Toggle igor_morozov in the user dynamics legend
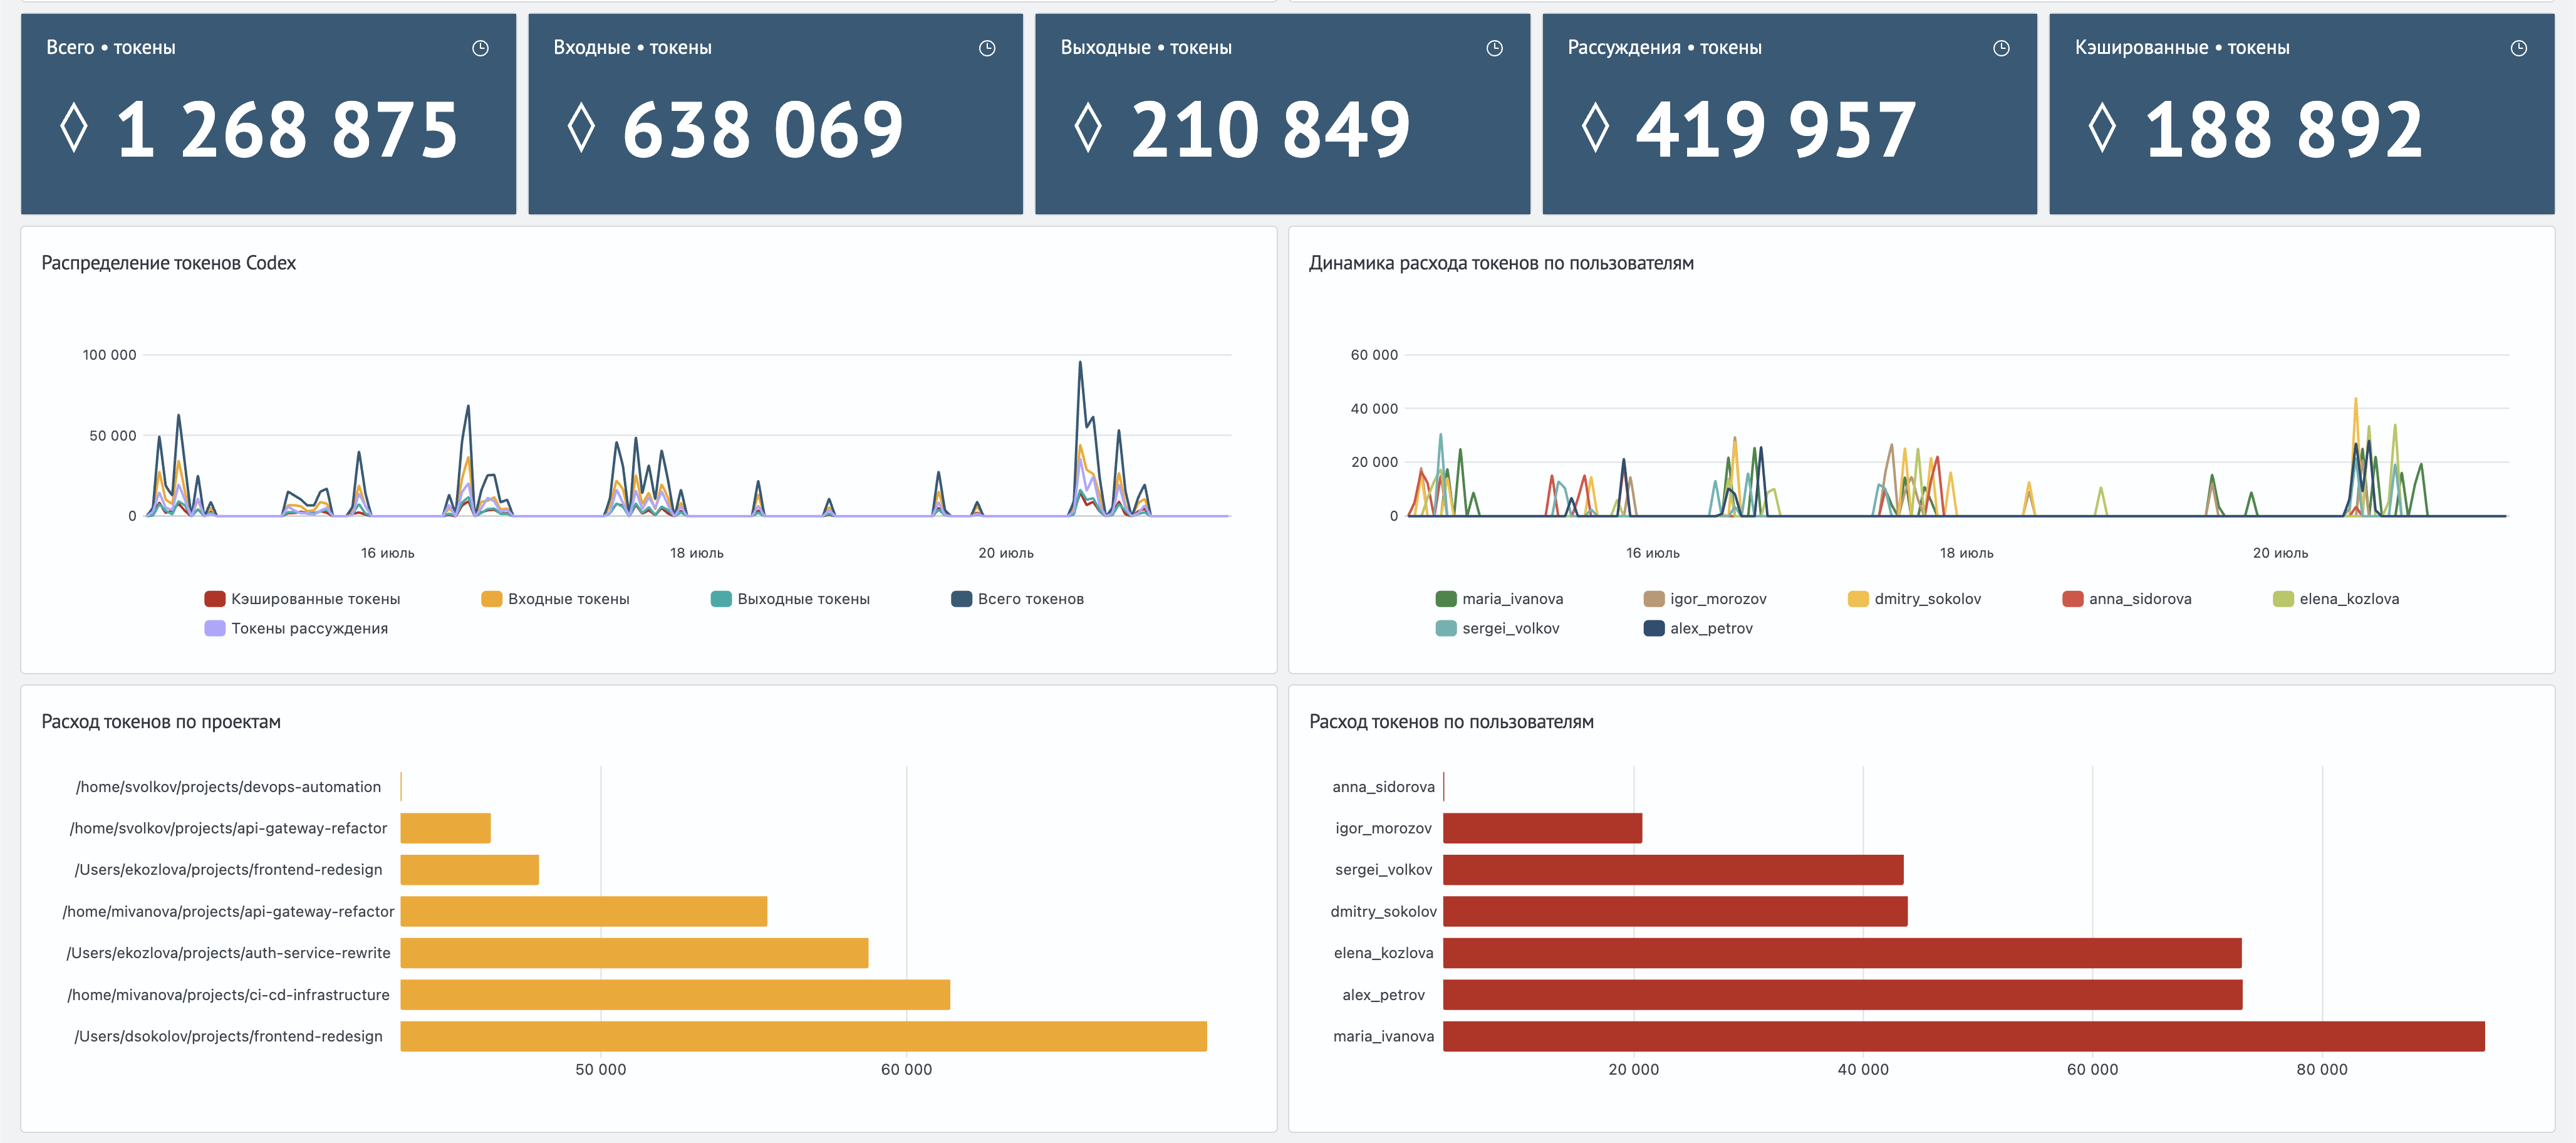 [1705, 599]
